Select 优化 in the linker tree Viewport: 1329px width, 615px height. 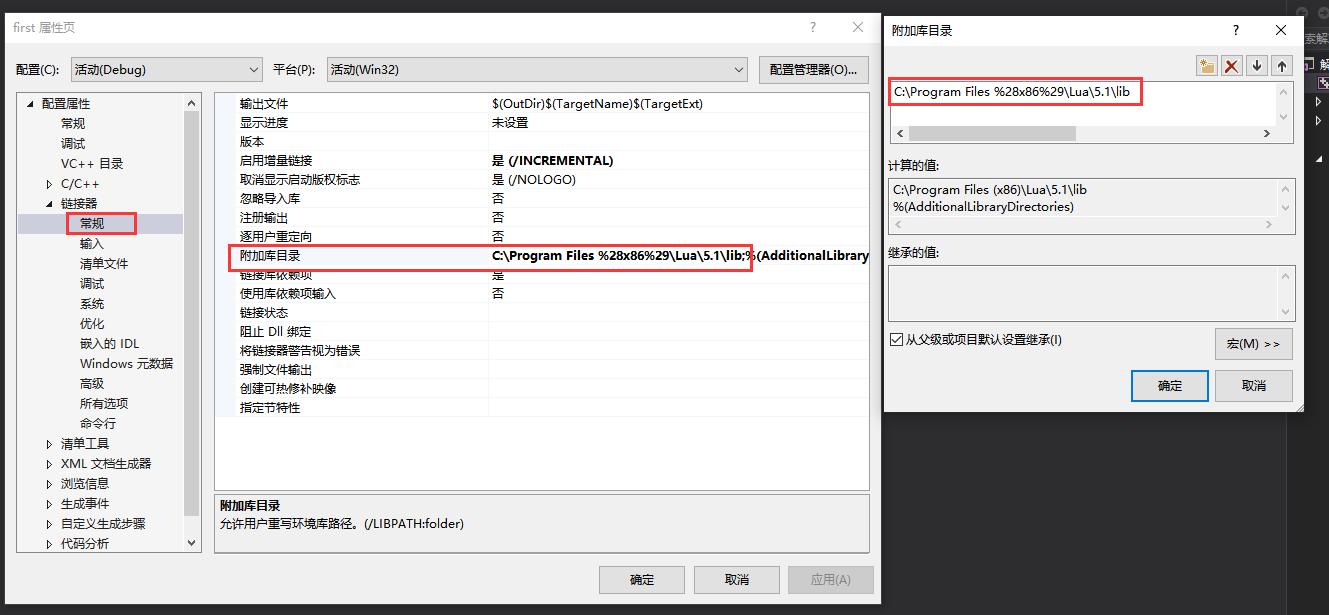tap(92, 324)
